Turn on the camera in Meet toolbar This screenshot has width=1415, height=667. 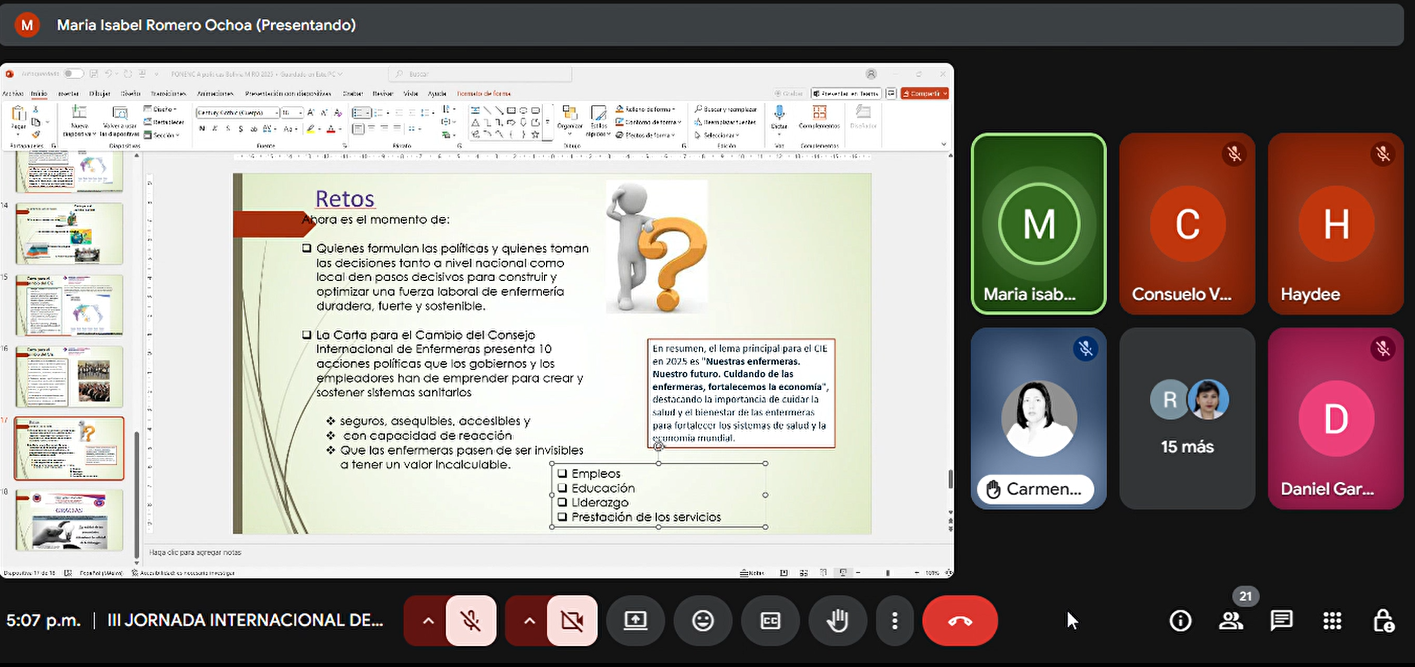click(572, 621)
